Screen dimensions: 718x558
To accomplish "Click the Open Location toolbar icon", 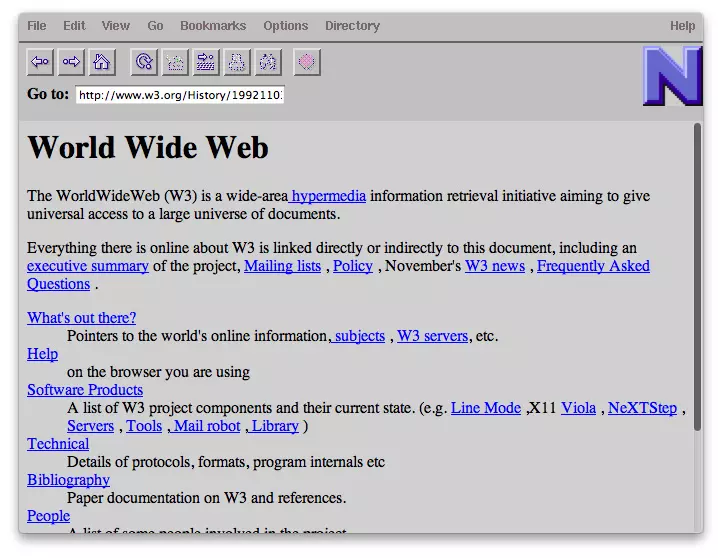I will pyautogui.click(x=206, y=62).
